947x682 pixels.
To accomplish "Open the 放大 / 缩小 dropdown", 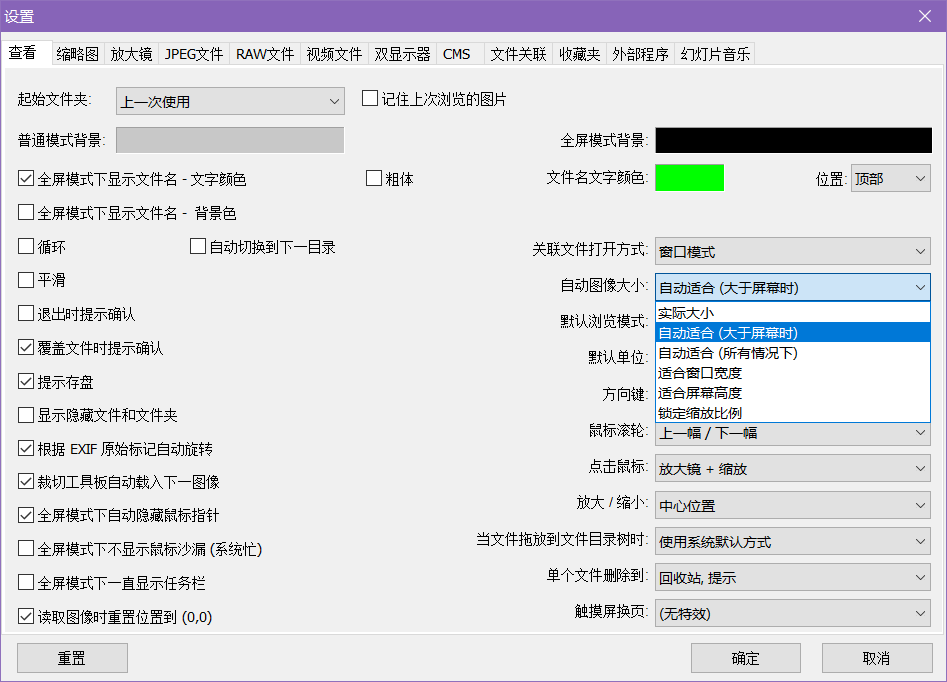I will [792, 505].
